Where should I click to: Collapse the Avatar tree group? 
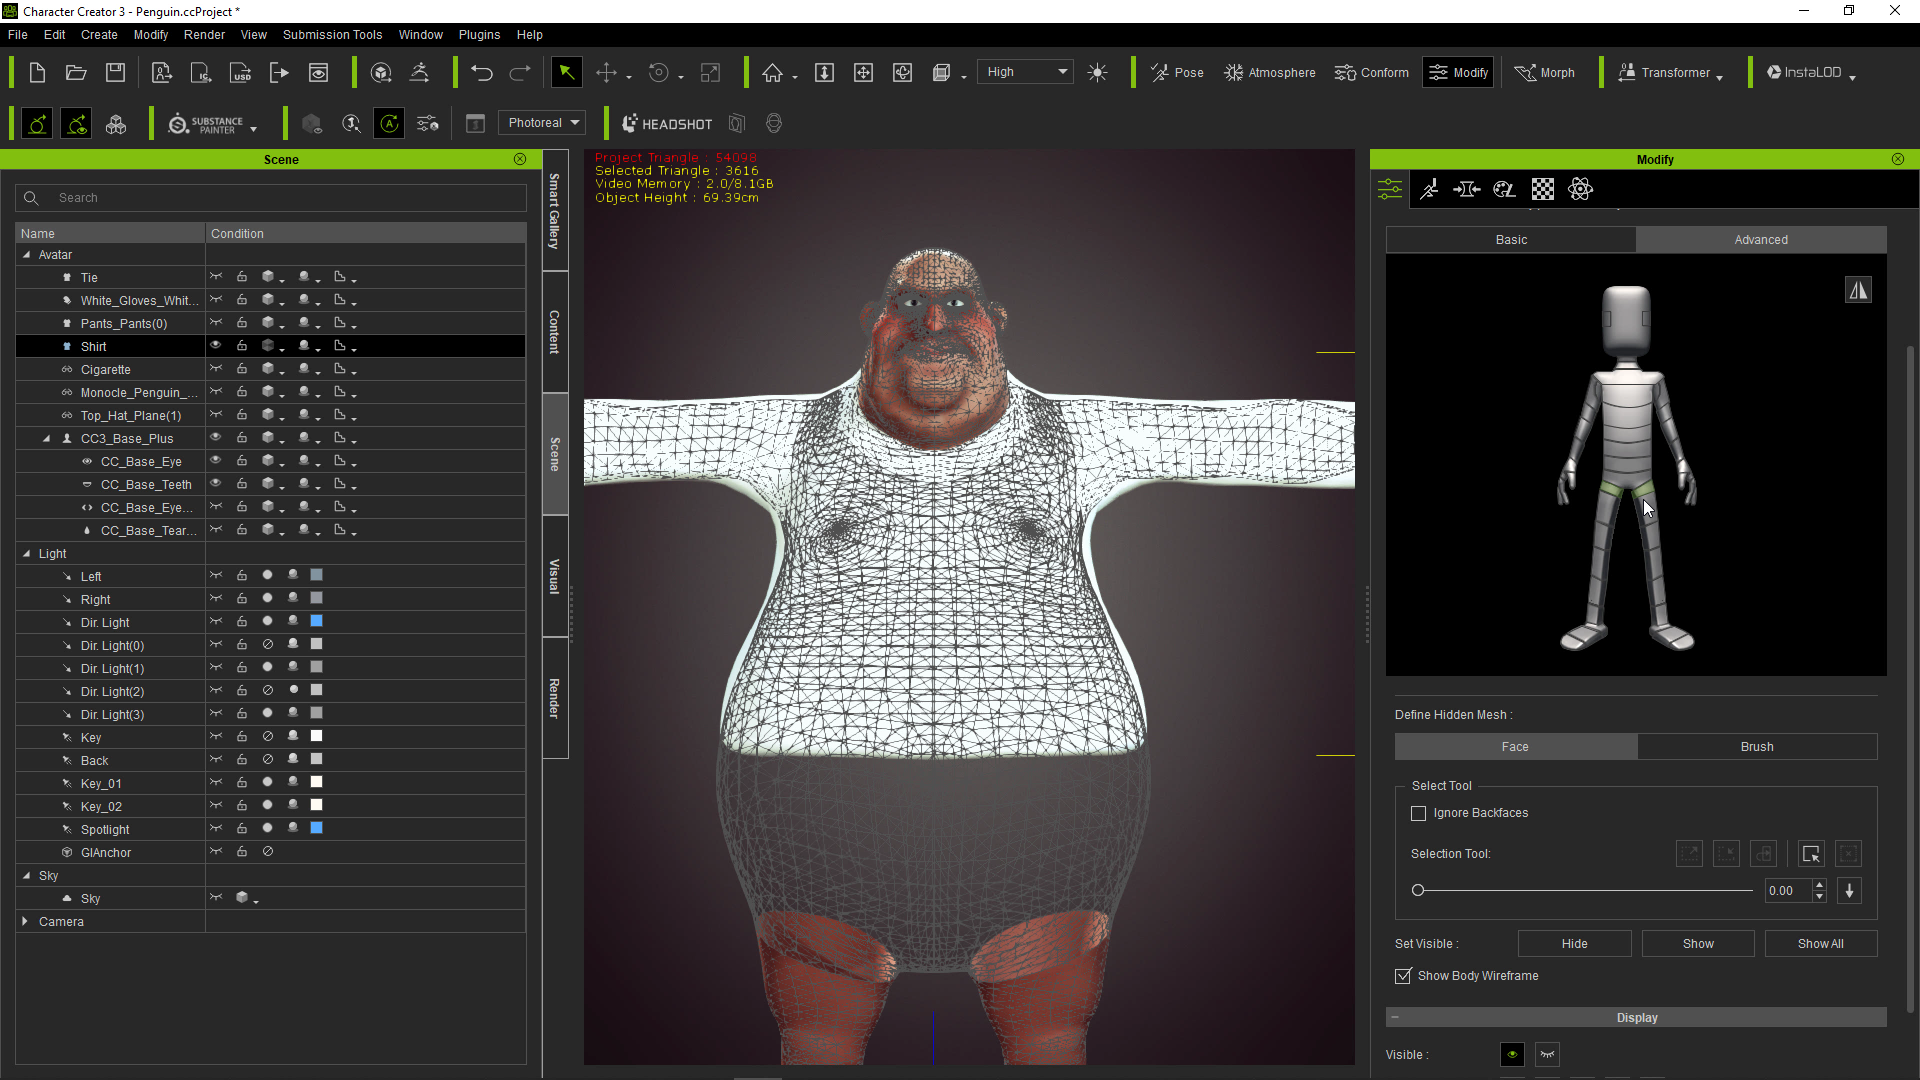27,255
